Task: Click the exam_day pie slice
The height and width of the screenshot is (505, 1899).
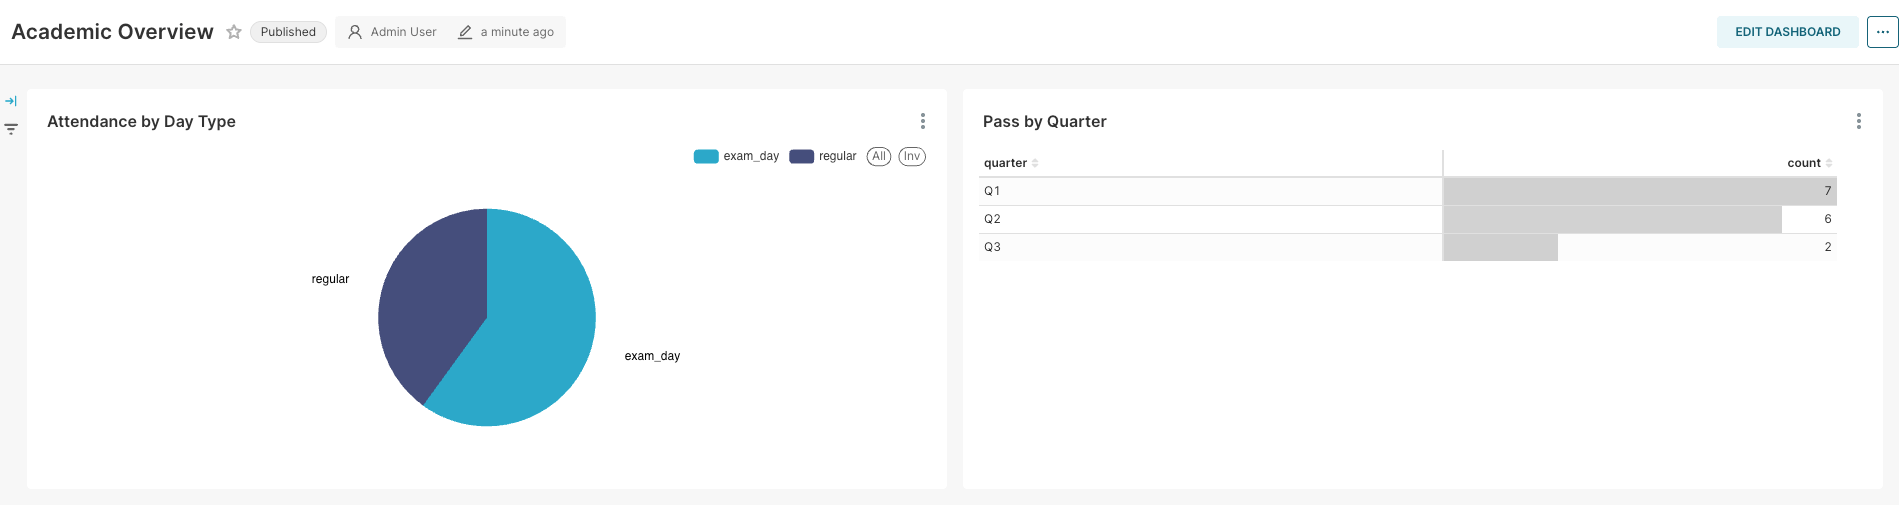Action: click(x=530, y=340)
